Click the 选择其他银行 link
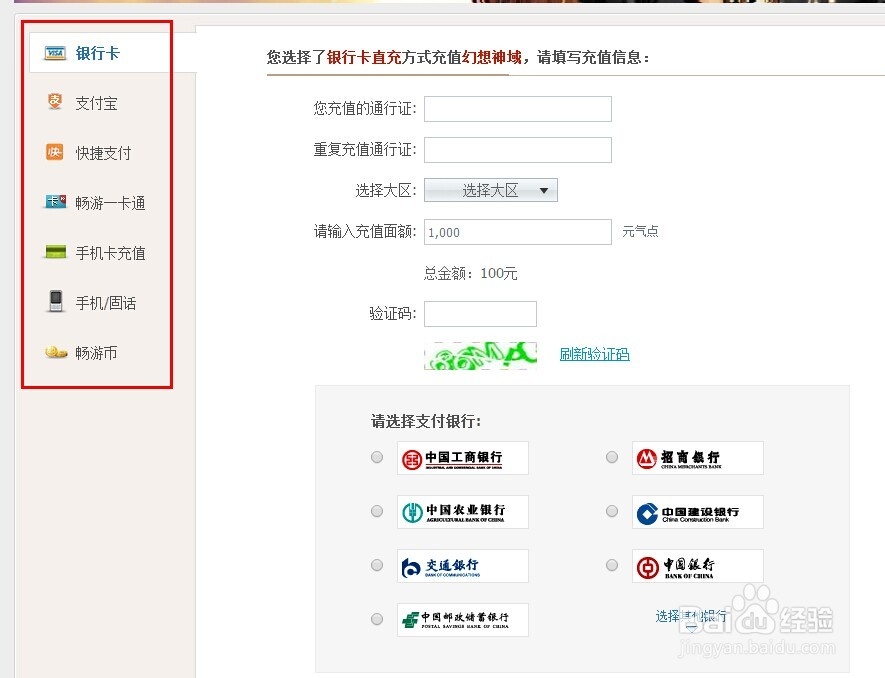885x678 pixels. click(x=691, y=616)
